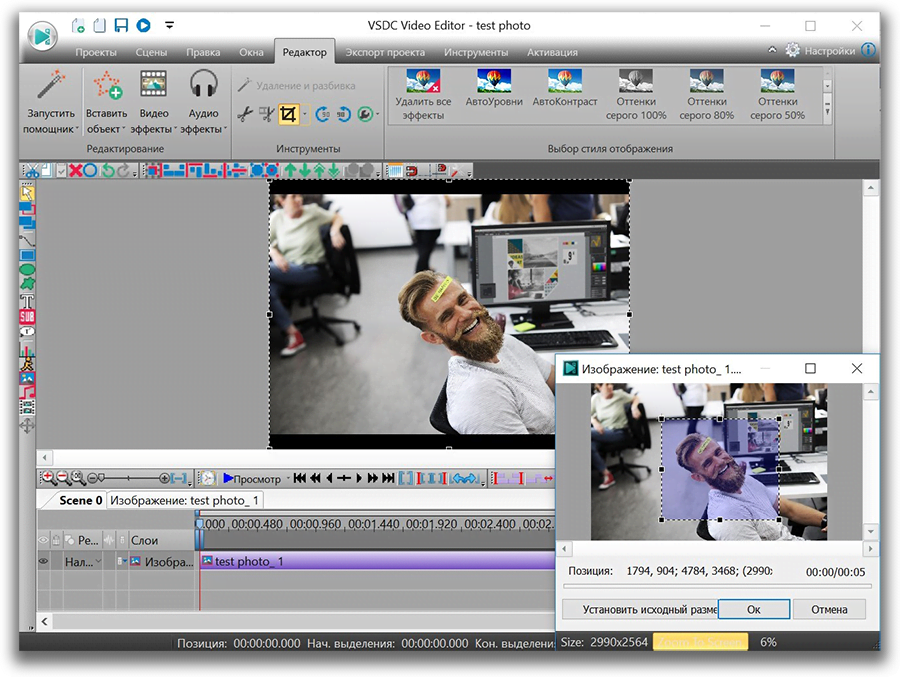Switch to Экспорт проекта ribbon tab
Image resolution: width=900 pixels, height=677 pixels.
tap(385, 52)
